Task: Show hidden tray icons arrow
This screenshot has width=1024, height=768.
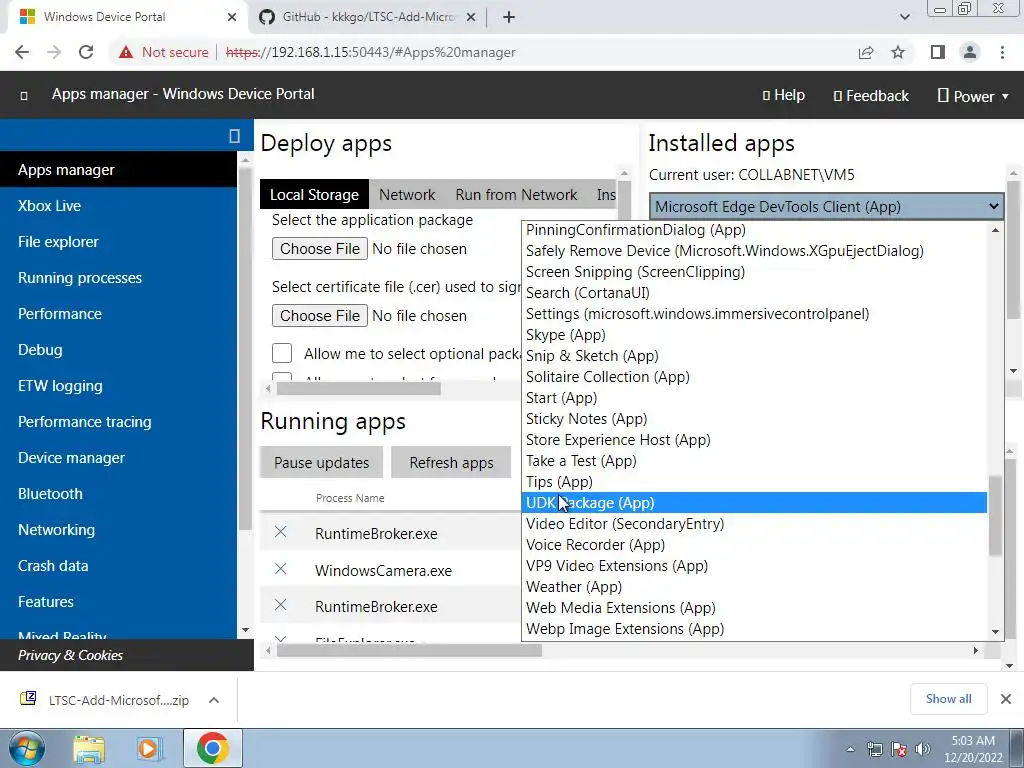Action: point(850,749)
